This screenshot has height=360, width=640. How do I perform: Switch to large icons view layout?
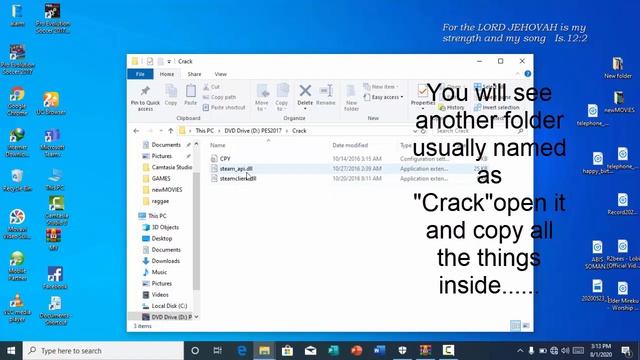point(526,325)
